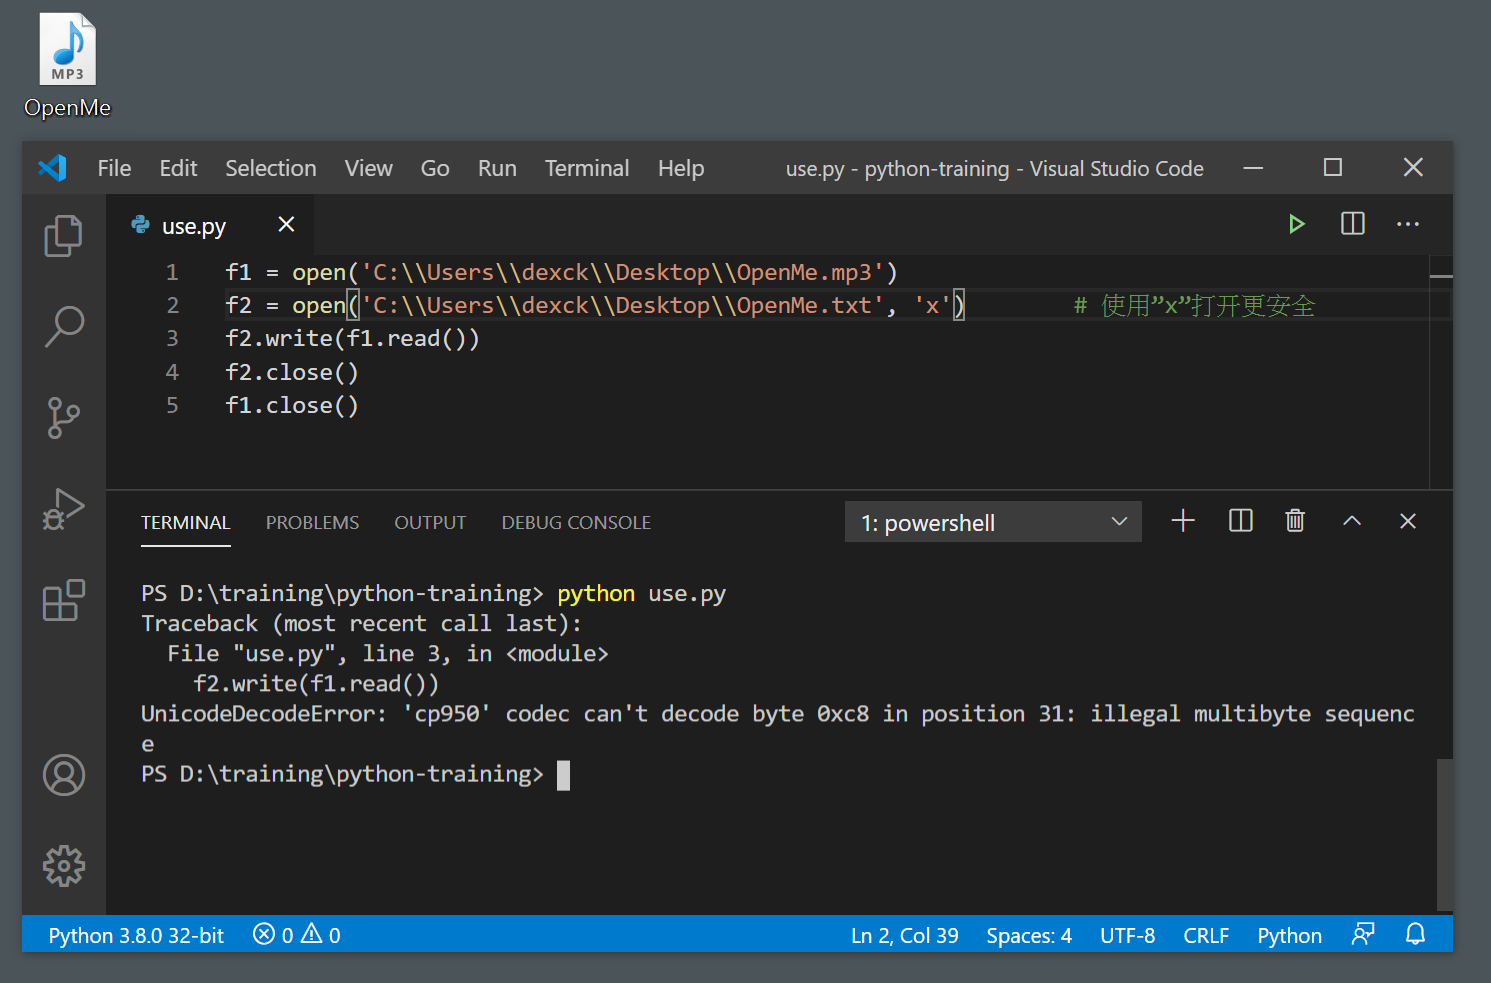The image size is (1491, 983).
Task: Click the terminal scrollbar
Action: [1445, 834]
